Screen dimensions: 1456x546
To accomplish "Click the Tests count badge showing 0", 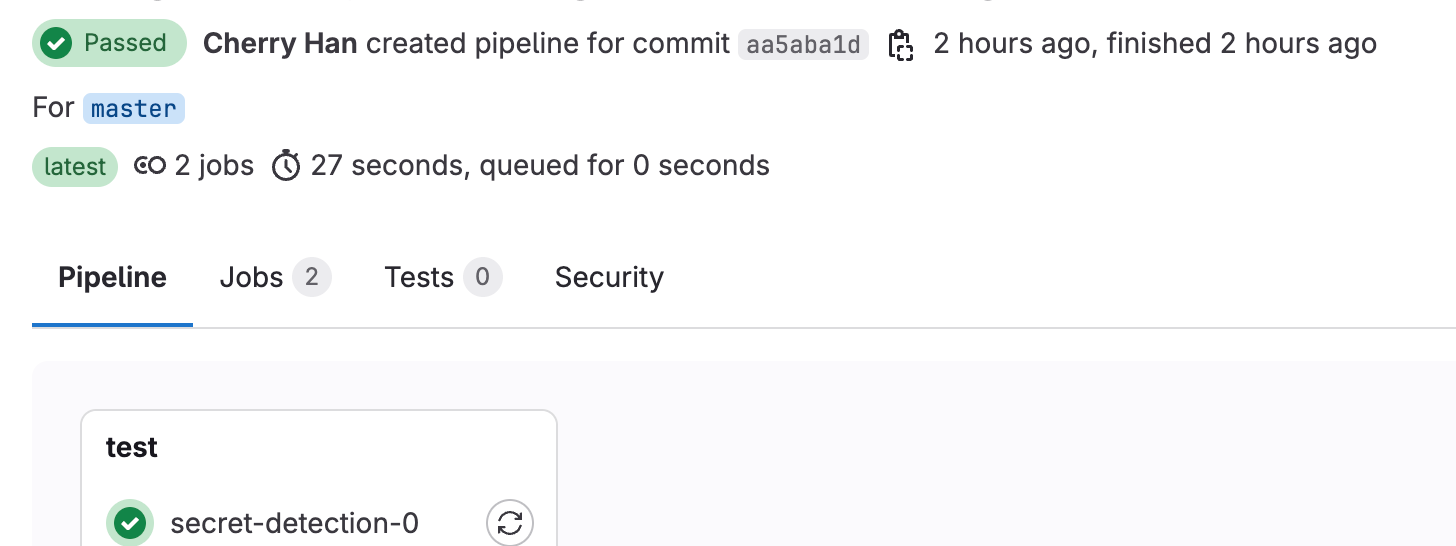I will 482,277.
